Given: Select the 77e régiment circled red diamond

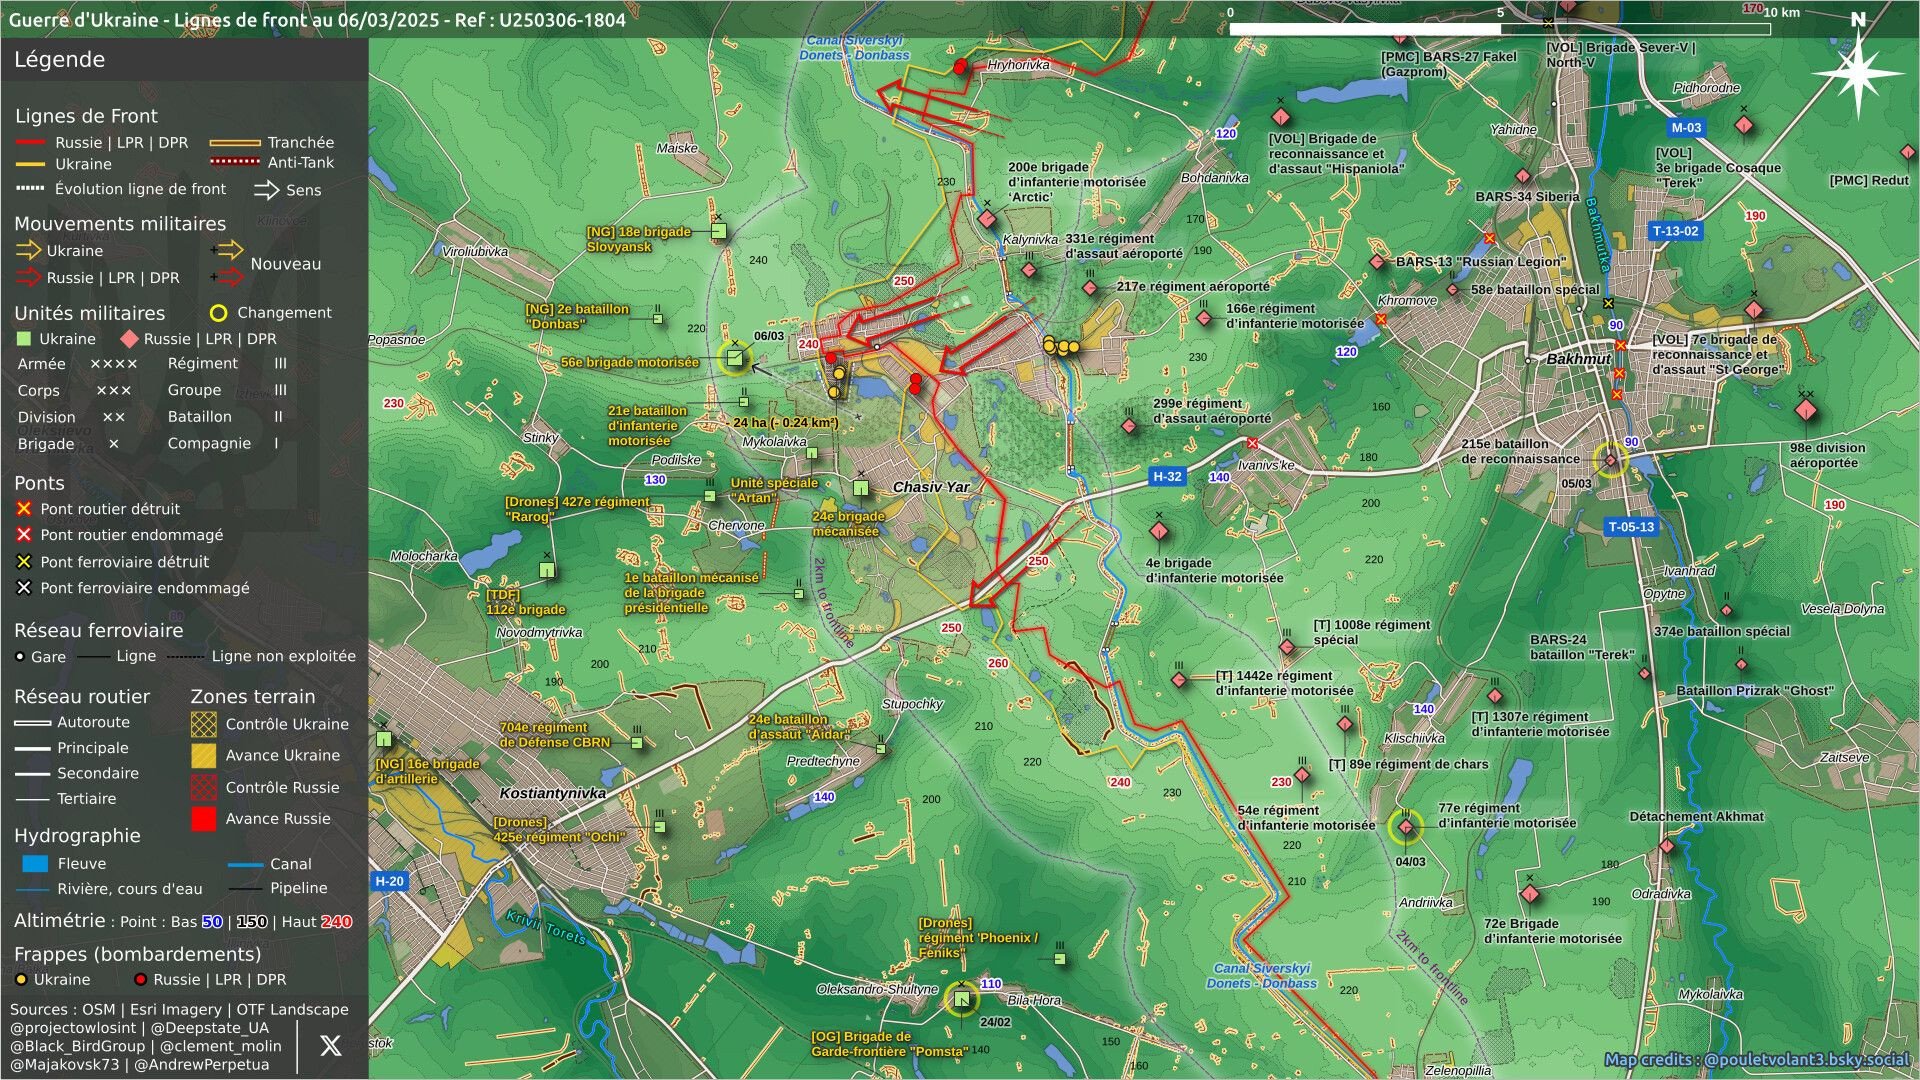Looking at the screenshot, I should click(1406, 826).
